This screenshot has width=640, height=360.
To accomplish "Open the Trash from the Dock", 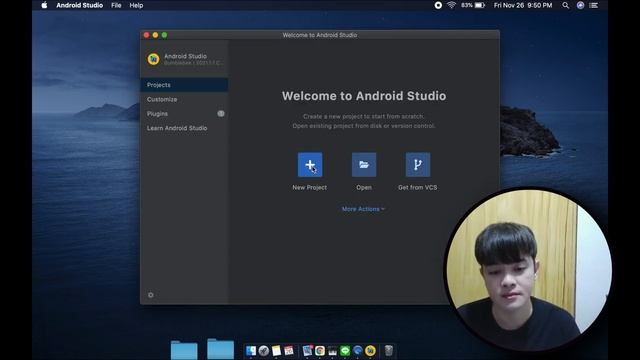I will point(389,351).
